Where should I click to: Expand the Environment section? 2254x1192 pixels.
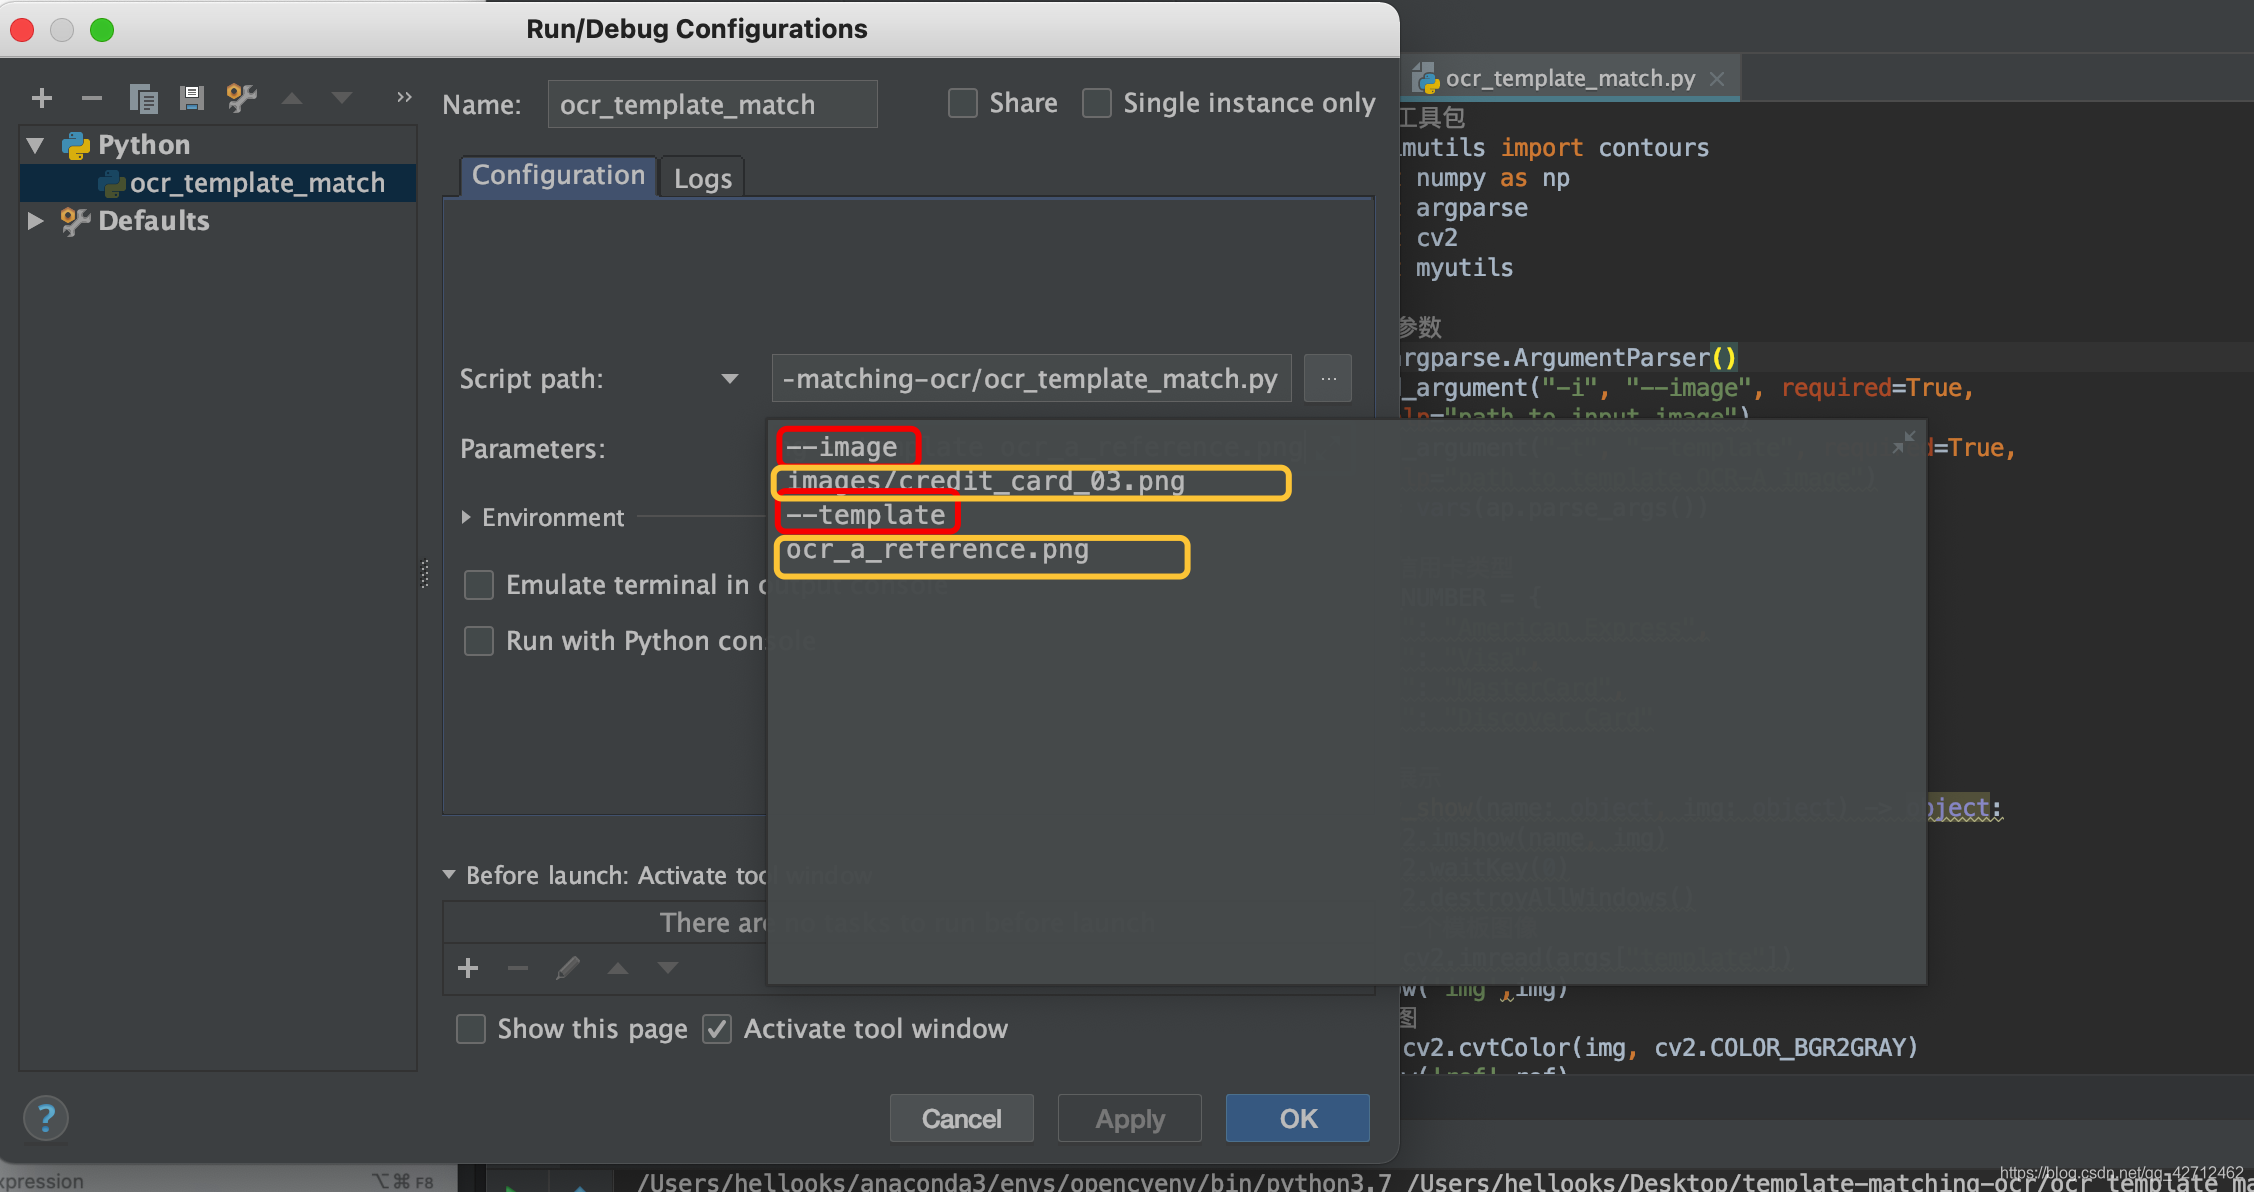pyautogui.click(x=465, y=517)
